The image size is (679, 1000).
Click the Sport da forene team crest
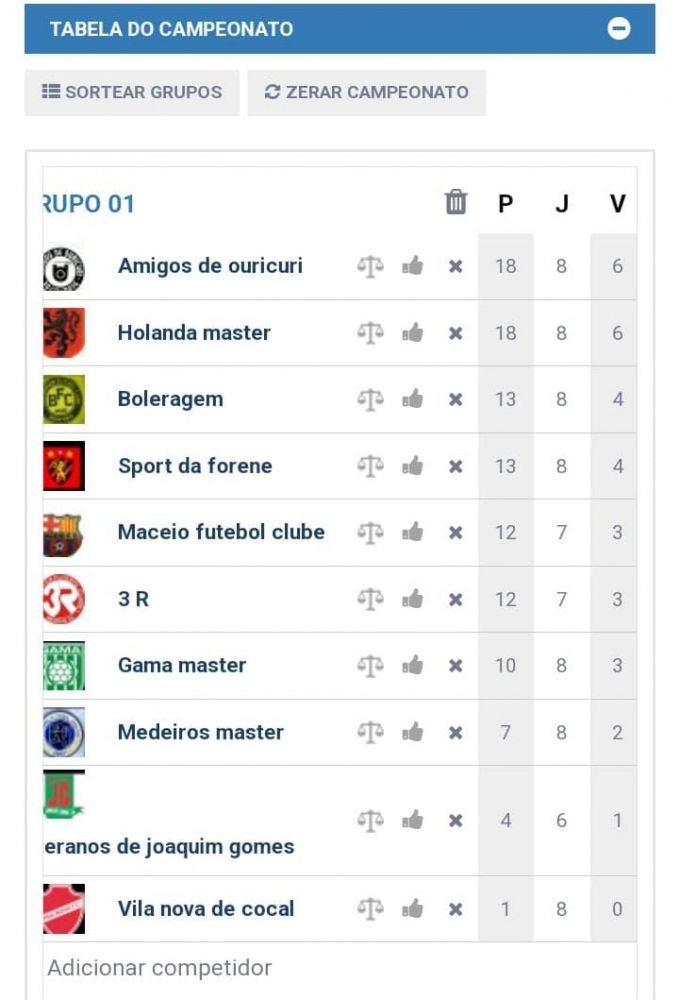(x=64, y=466)
